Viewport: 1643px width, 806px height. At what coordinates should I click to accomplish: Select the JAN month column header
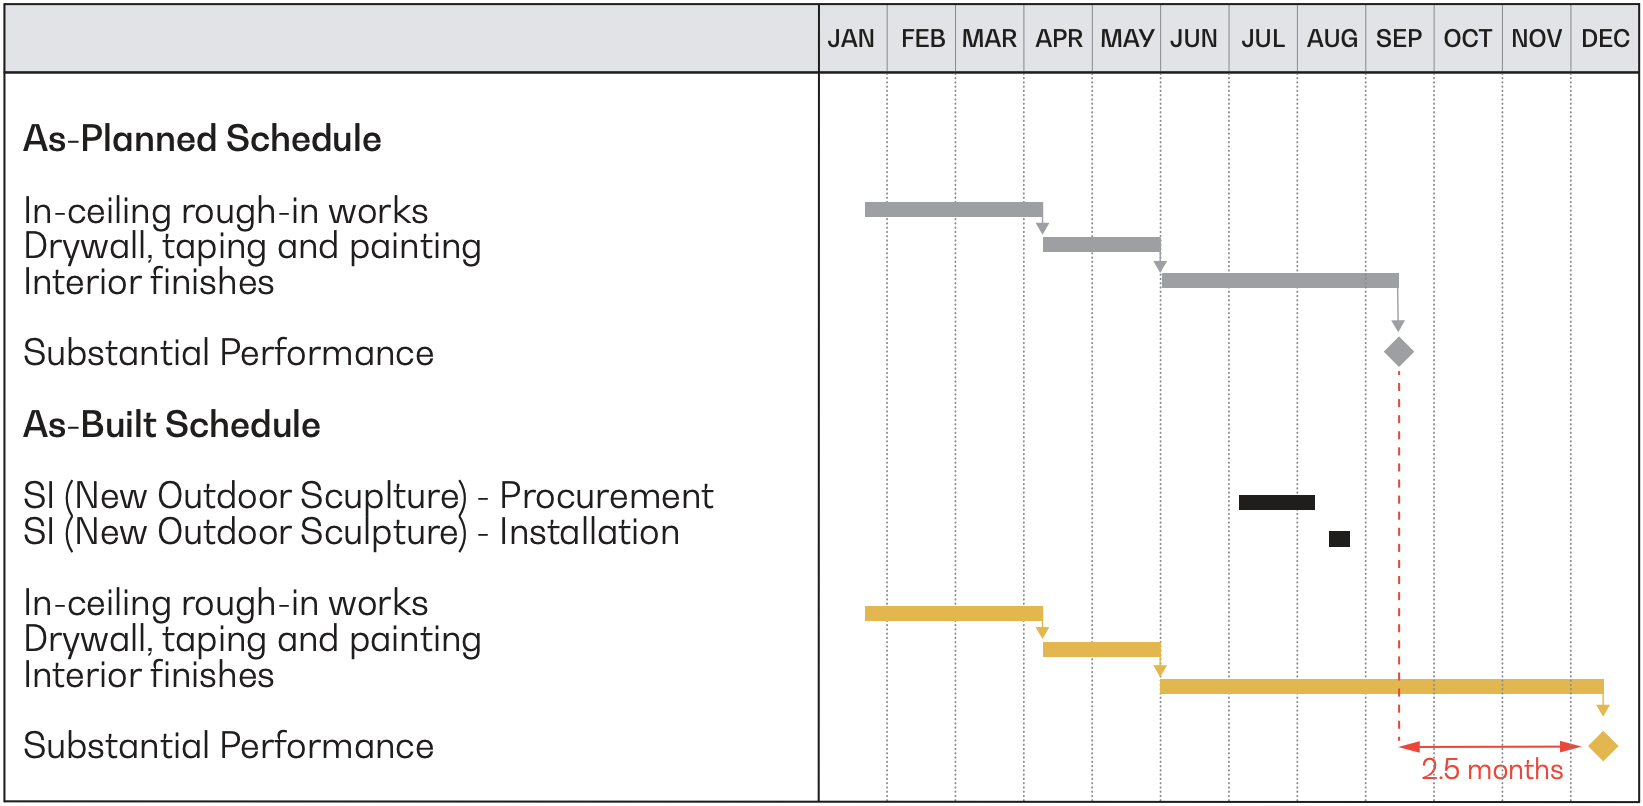(851, 39)
